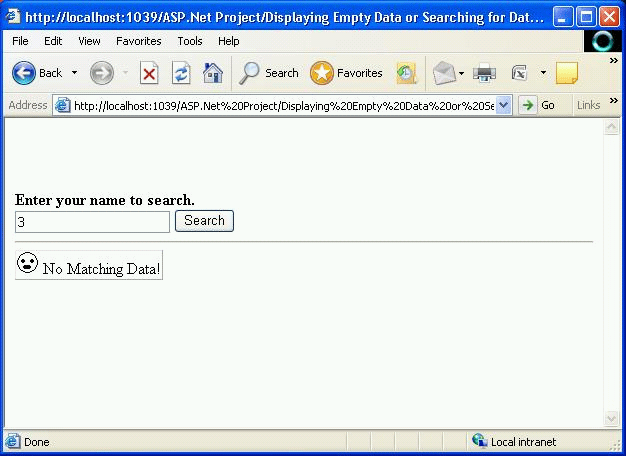Image resolution: width=626 pixels, height=456 pixels.
Task: Click the status bar page icon
Action: click(x=12, y=442)
